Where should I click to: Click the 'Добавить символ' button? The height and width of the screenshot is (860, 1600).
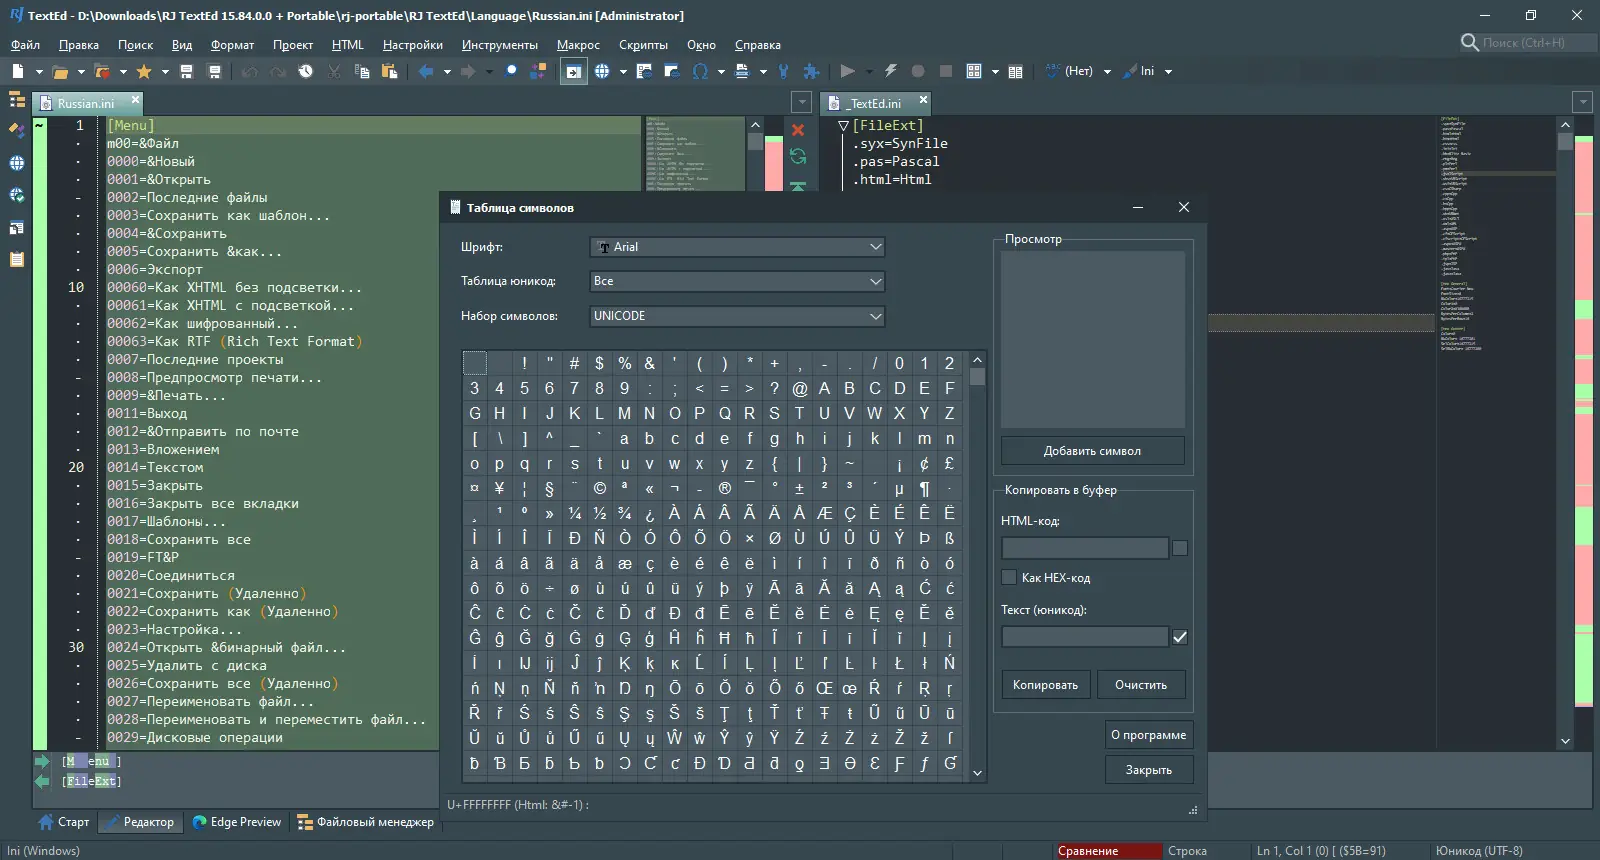pos(1092,451)
